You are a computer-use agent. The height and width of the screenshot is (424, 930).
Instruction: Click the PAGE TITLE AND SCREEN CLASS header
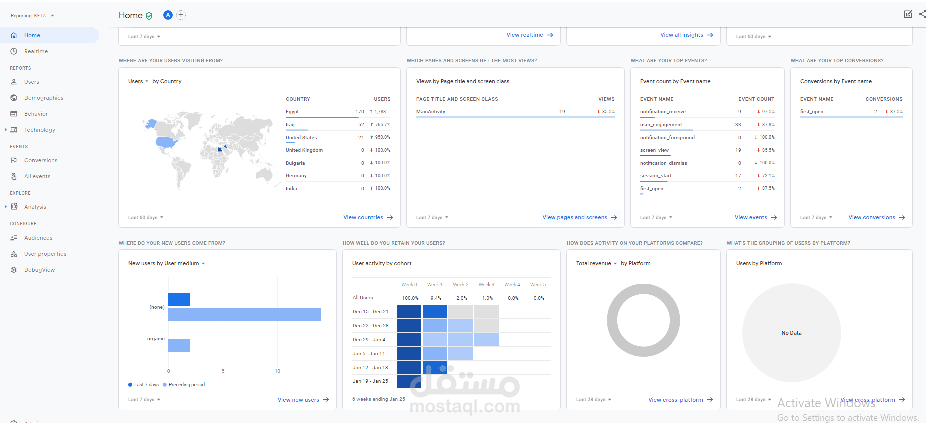457,99
